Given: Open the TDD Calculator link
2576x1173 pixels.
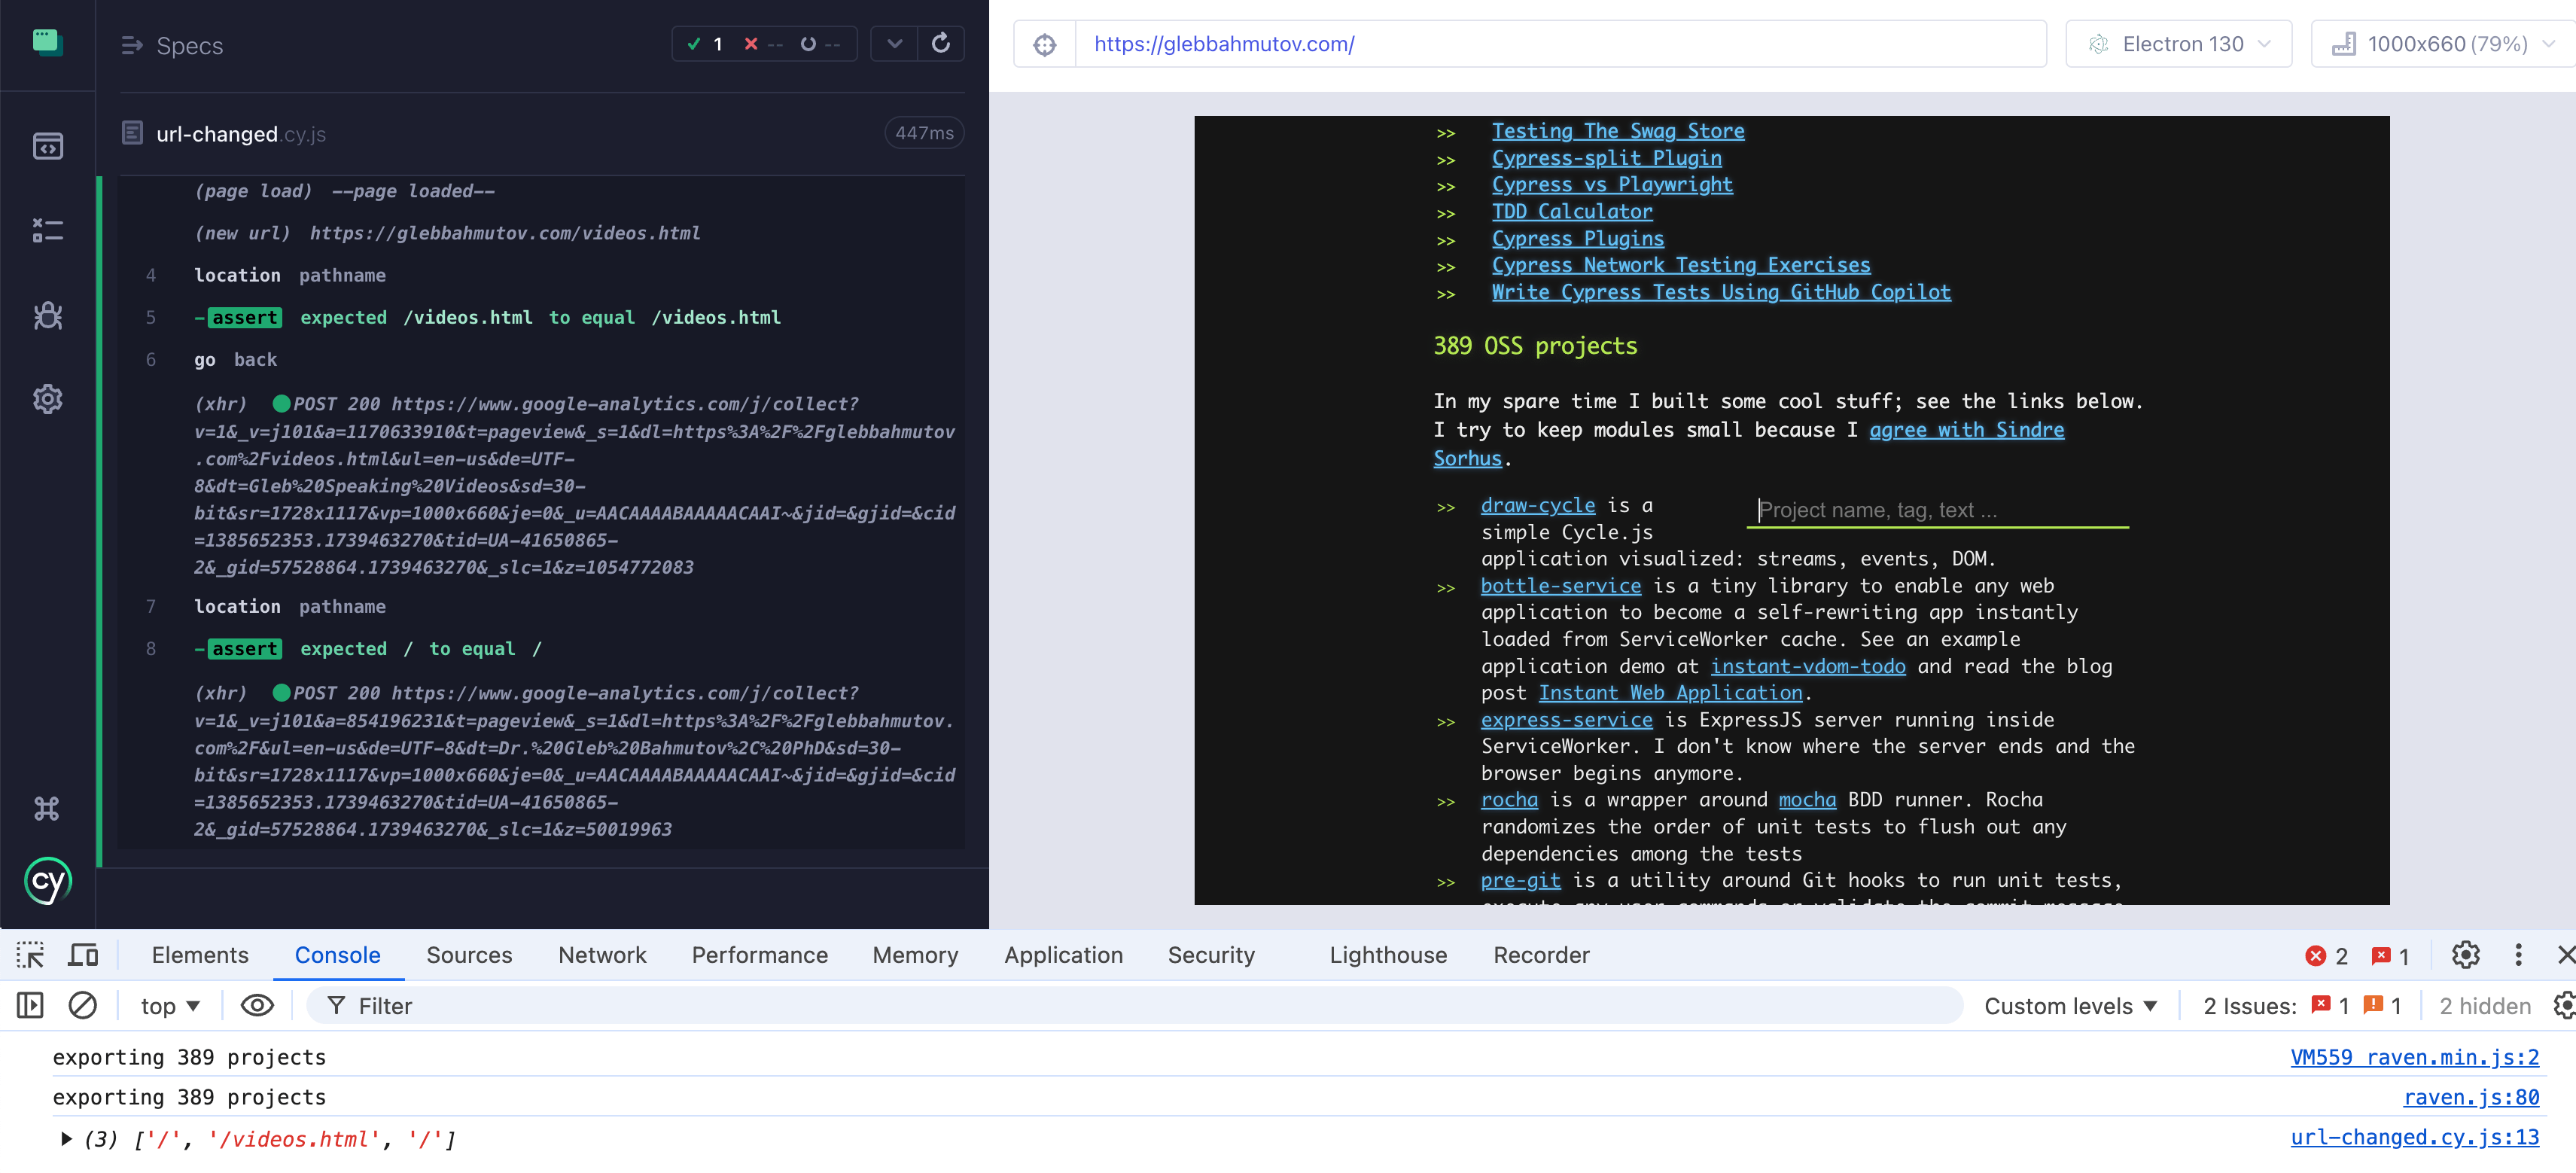Looking at the screenshot, I should (1572, 212).
